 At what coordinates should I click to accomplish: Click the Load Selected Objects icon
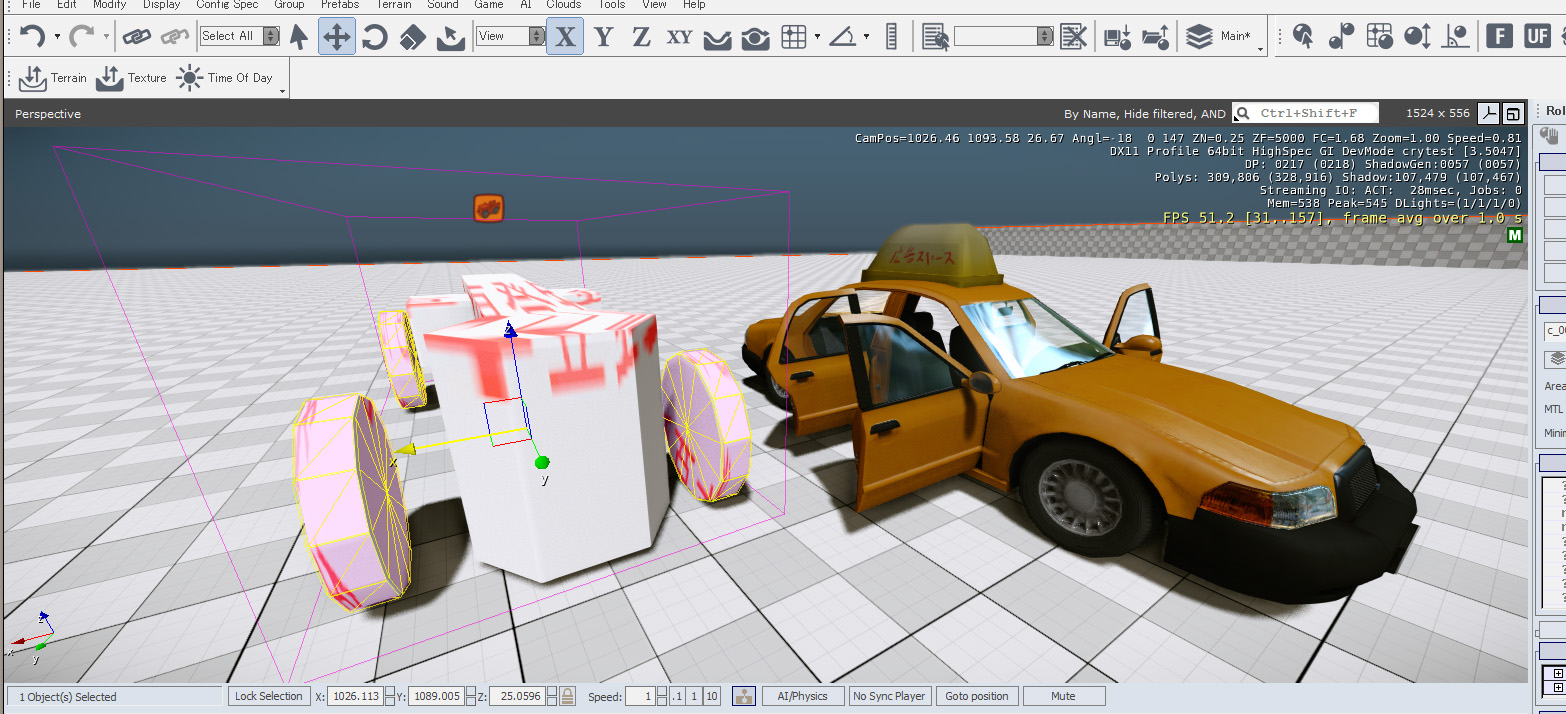click(1155, 37)
